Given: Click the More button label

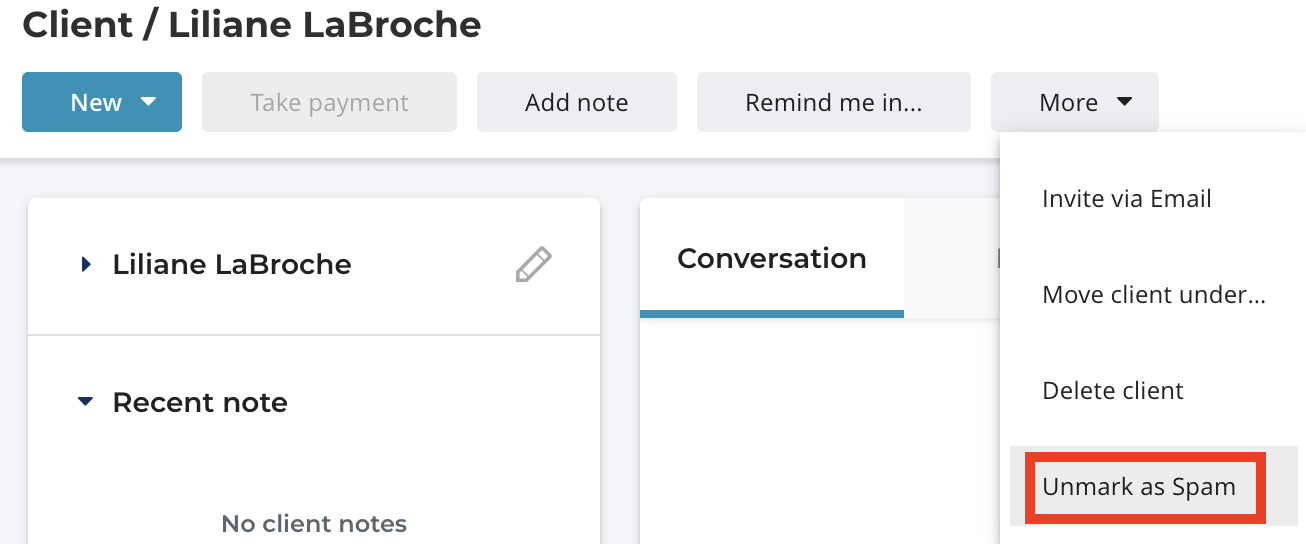Looking at the screenshot, I should coord(1068,102).
